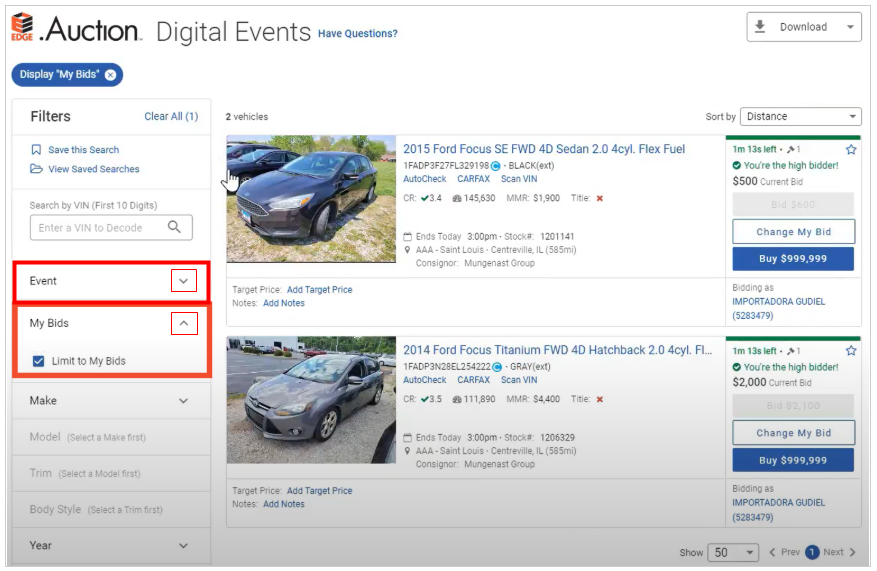This screenshot has width=877, height=571.
Task: Click the title red X icon on 2014 Focus
Action: point(600,399)
